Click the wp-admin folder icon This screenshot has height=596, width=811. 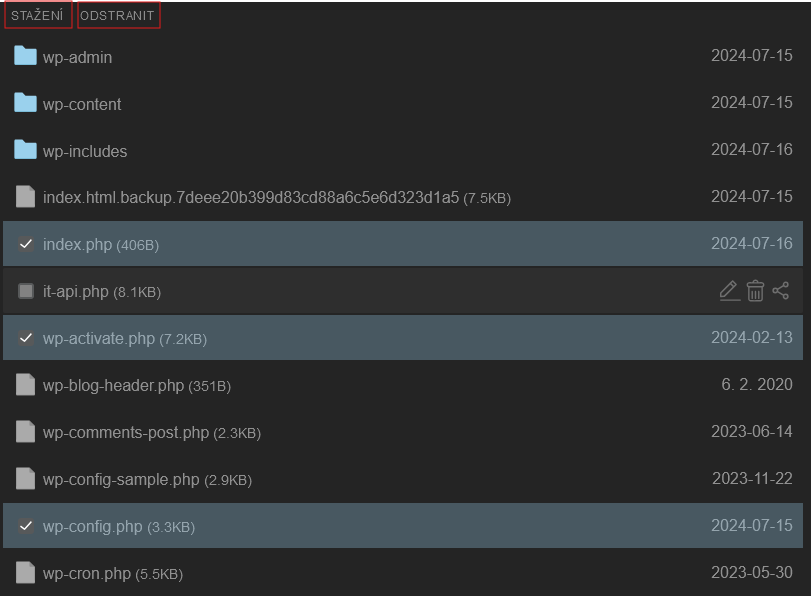coord(25,56)
